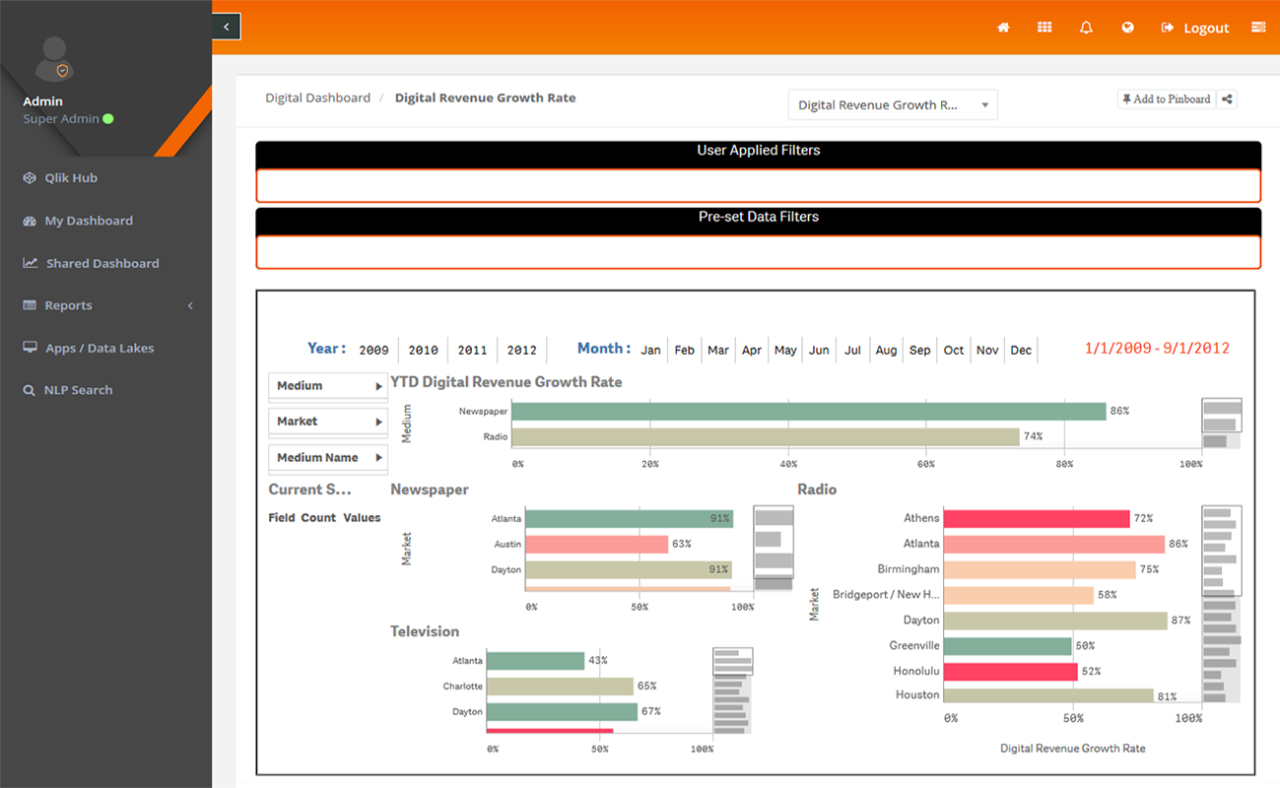Screen dimensions: 1280x788
Task: Open the apps grid icon in top bar
Action: pyautogui.click(x=1044, y=27)
